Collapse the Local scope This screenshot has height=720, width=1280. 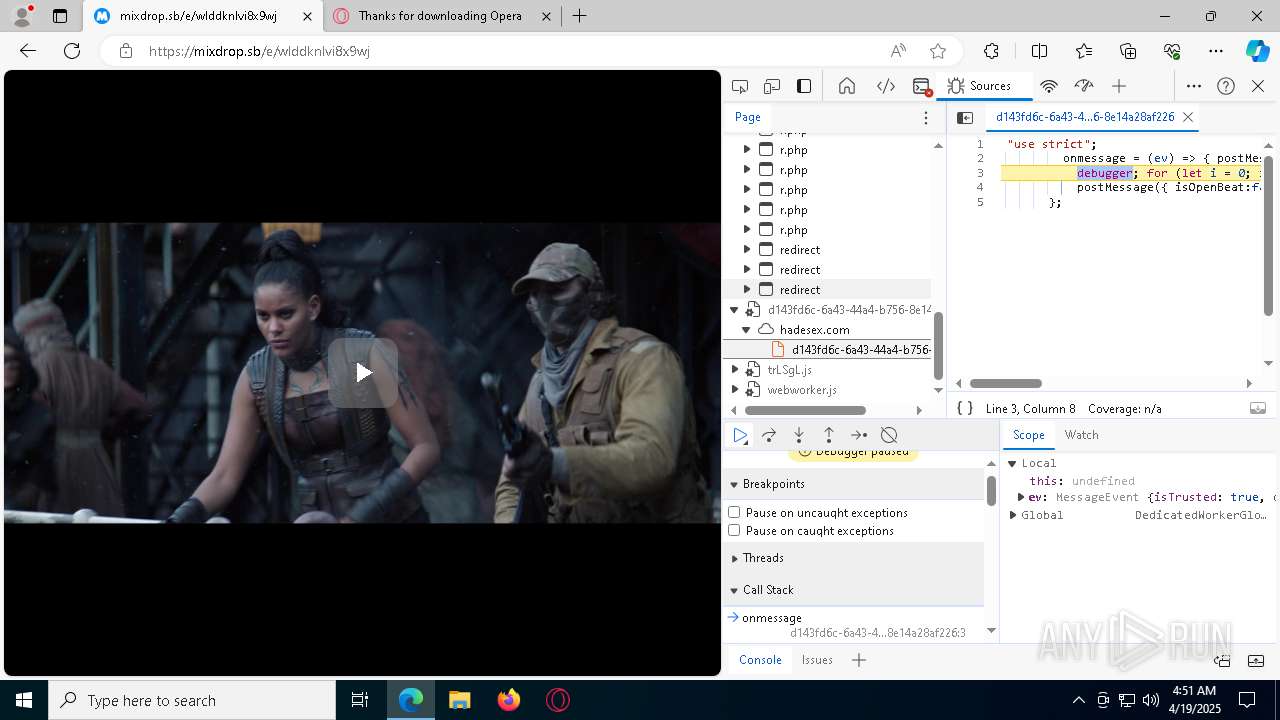(1012, 463)
